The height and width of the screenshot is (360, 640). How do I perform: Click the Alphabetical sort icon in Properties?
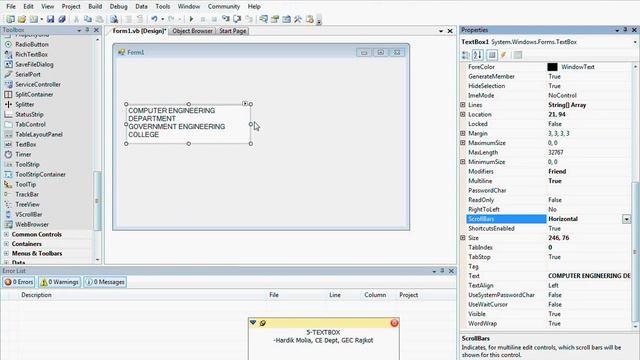[478, 55]
